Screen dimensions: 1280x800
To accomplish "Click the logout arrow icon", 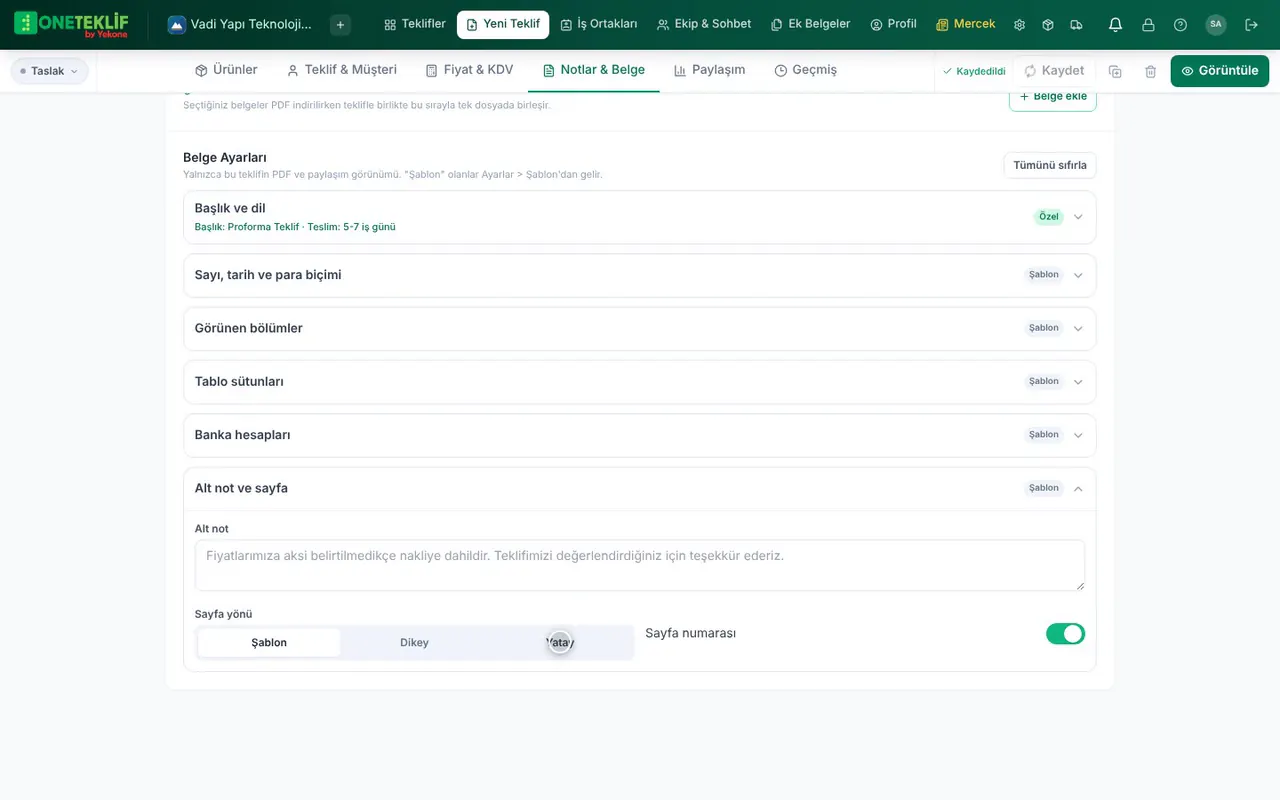I will (1252, 24).
